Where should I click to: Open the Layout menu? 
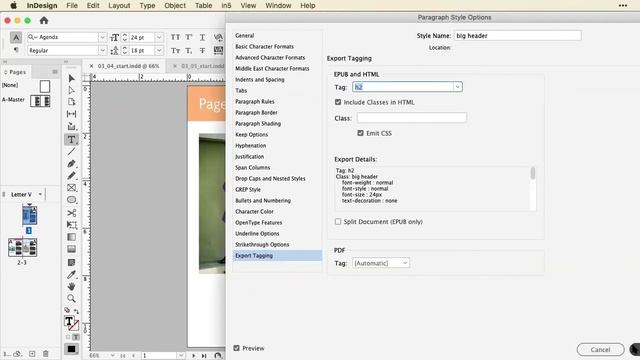click(119, 6)
